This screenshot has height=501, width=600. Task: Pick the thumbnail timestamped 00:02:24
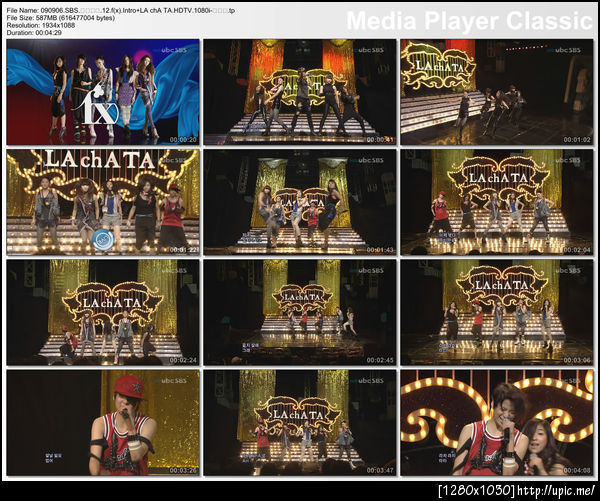pos(103,312)
